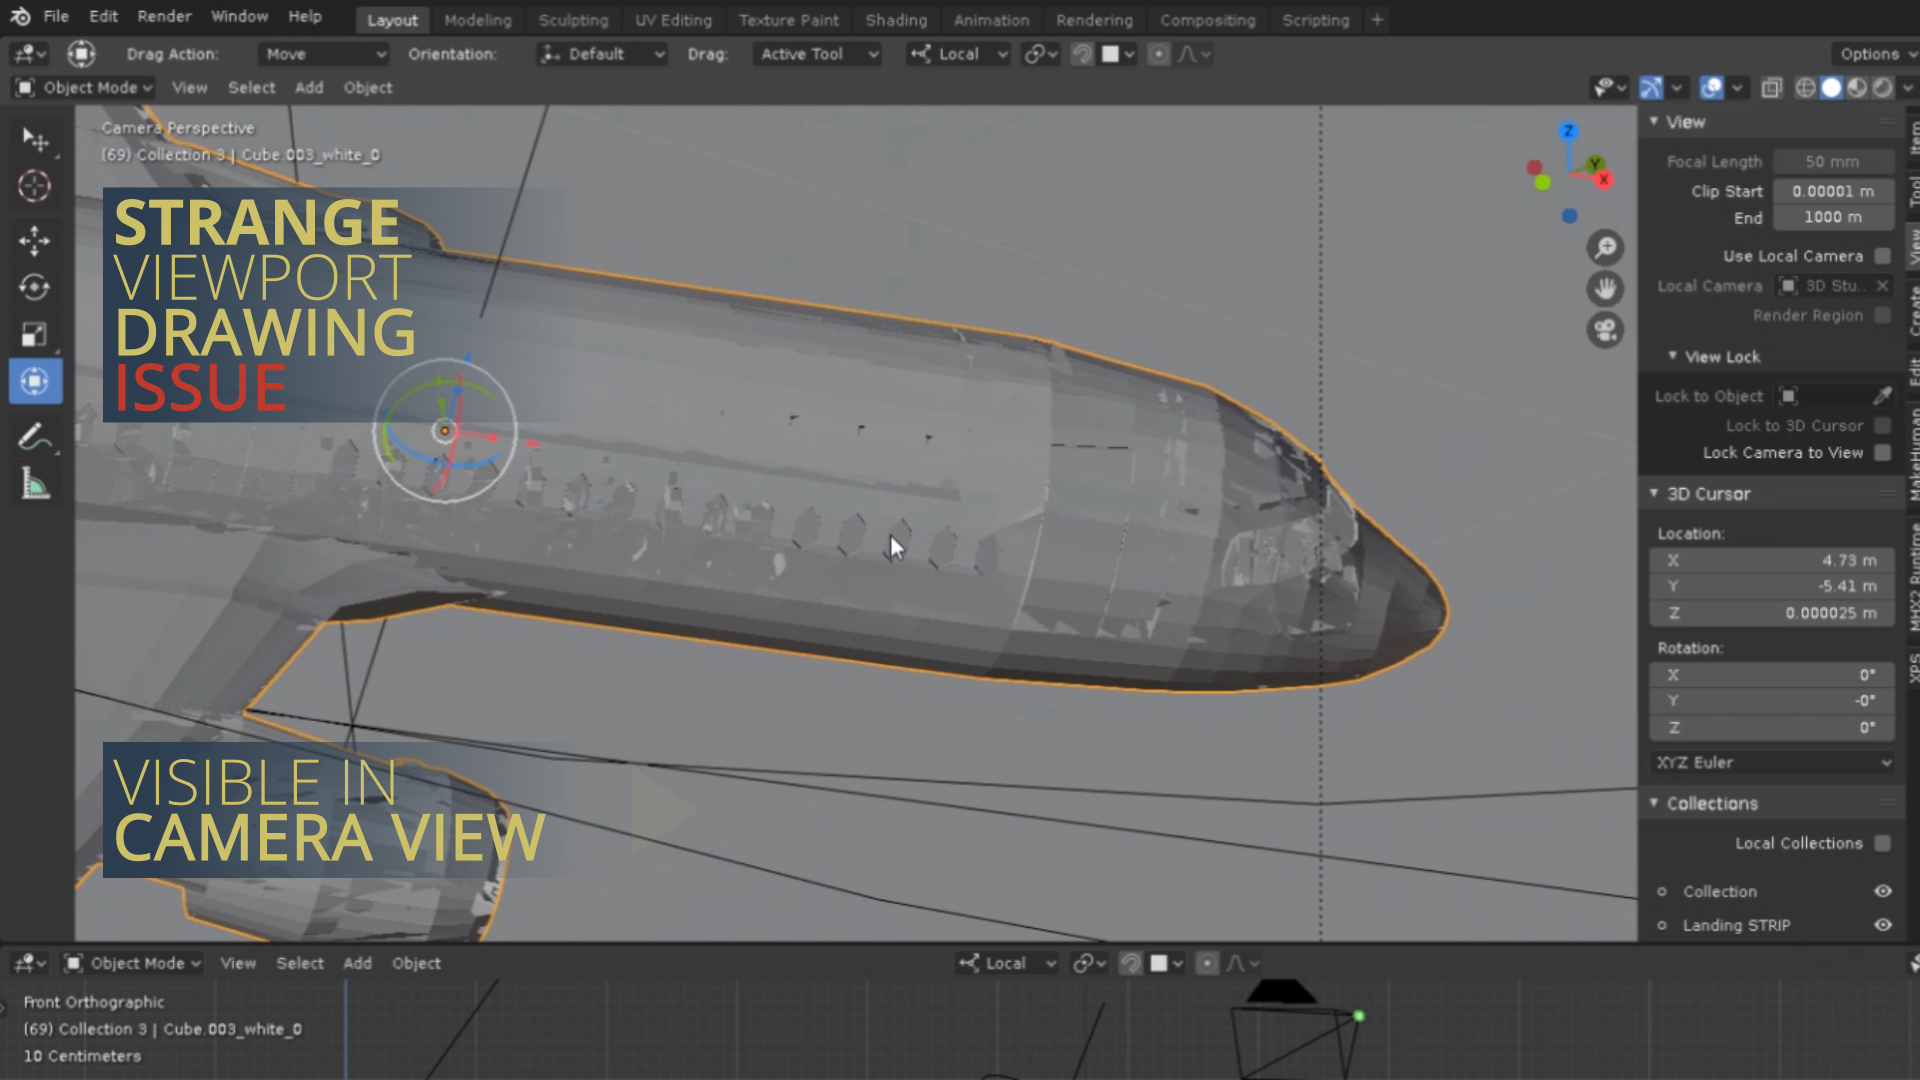This screenshot has width=1920, height=1080.
Task: Collapse the View Lock subpanel
Action: click(1672, 357)
